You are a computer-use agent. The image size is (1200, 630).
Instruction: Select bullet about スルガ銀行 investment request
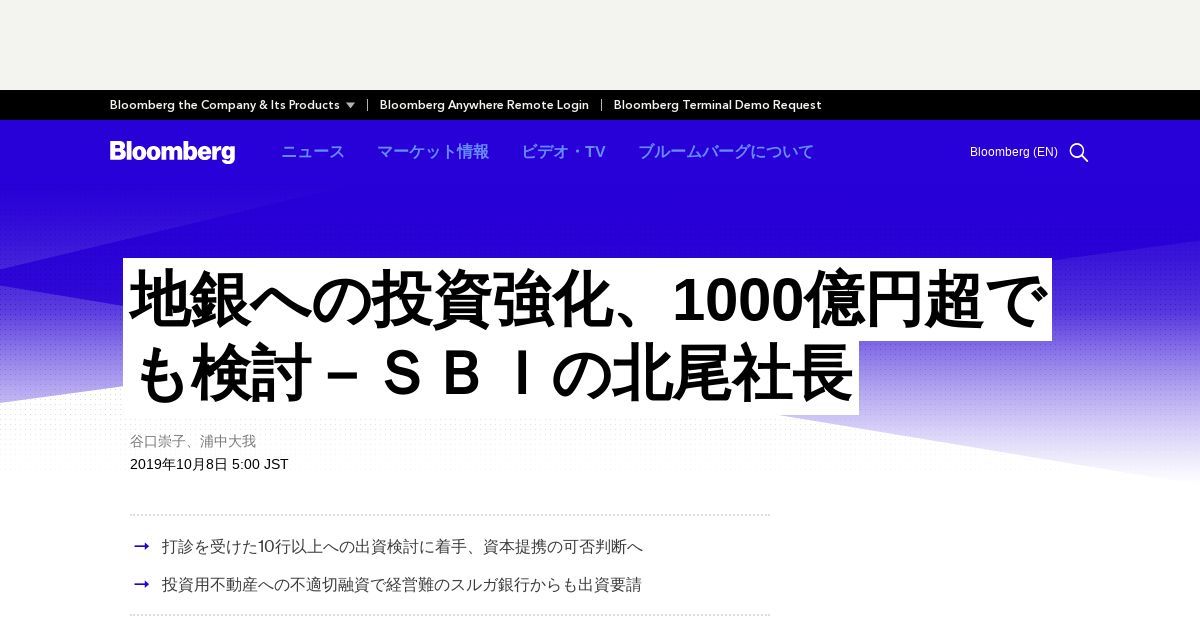pyautogui.click(x=402, y=584)
